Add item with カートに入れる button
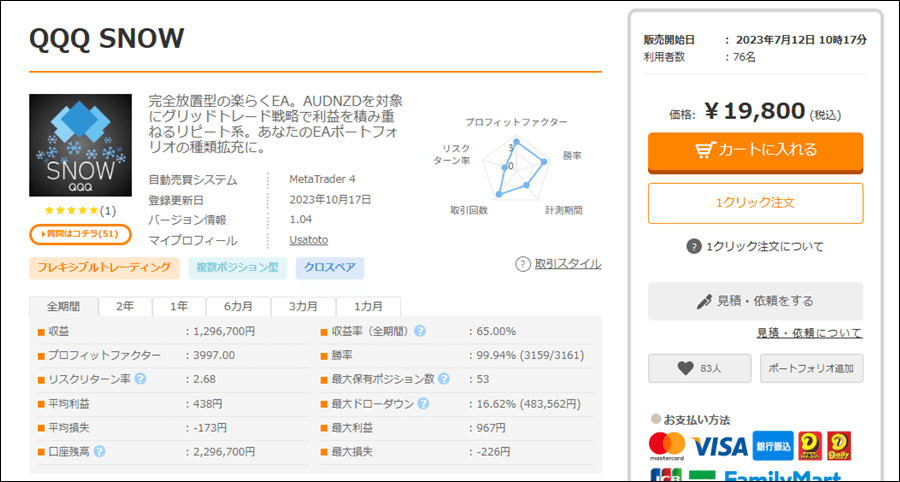 [755, 152]
